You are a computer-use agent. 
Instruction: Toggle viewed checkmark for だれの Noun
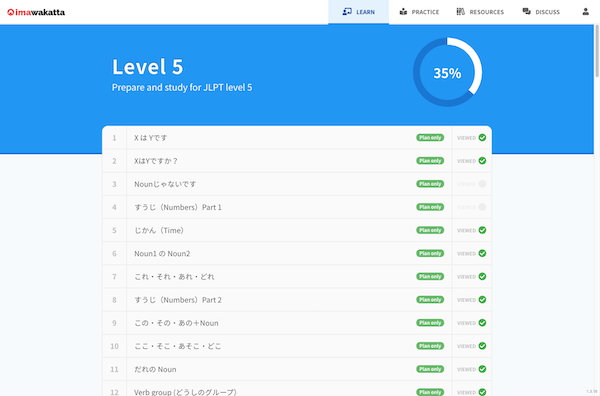[x=482, y=369]
